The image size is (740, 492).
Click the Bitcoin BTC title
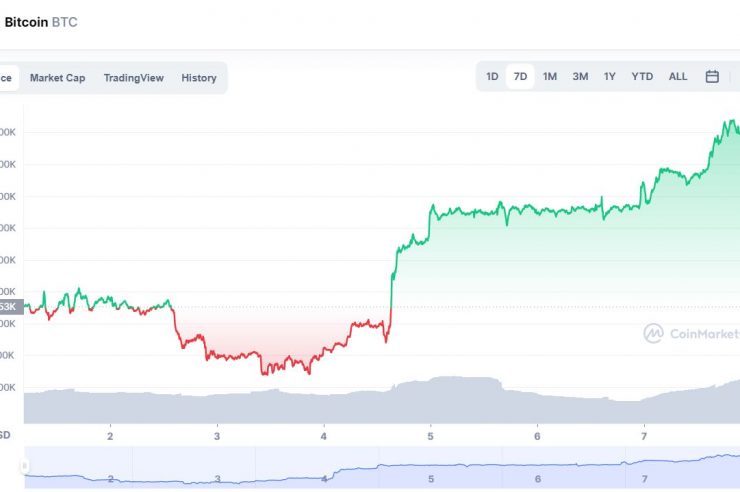coord(41,22)
